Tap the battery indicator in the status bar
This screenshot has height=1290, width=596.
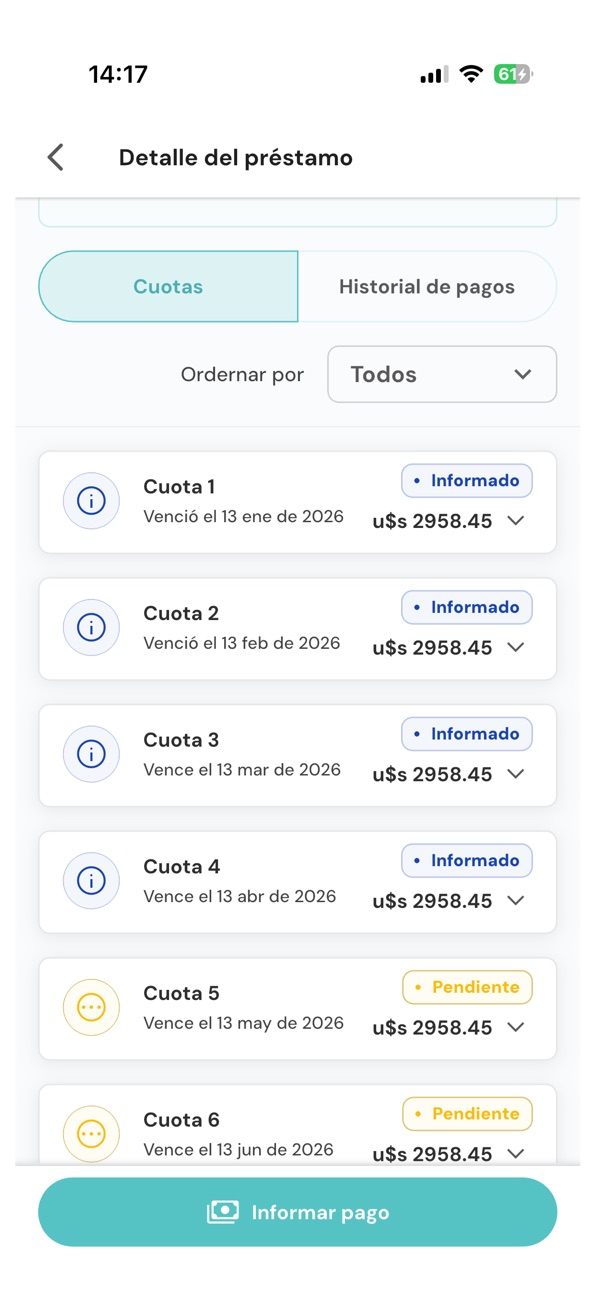point(513,74)
